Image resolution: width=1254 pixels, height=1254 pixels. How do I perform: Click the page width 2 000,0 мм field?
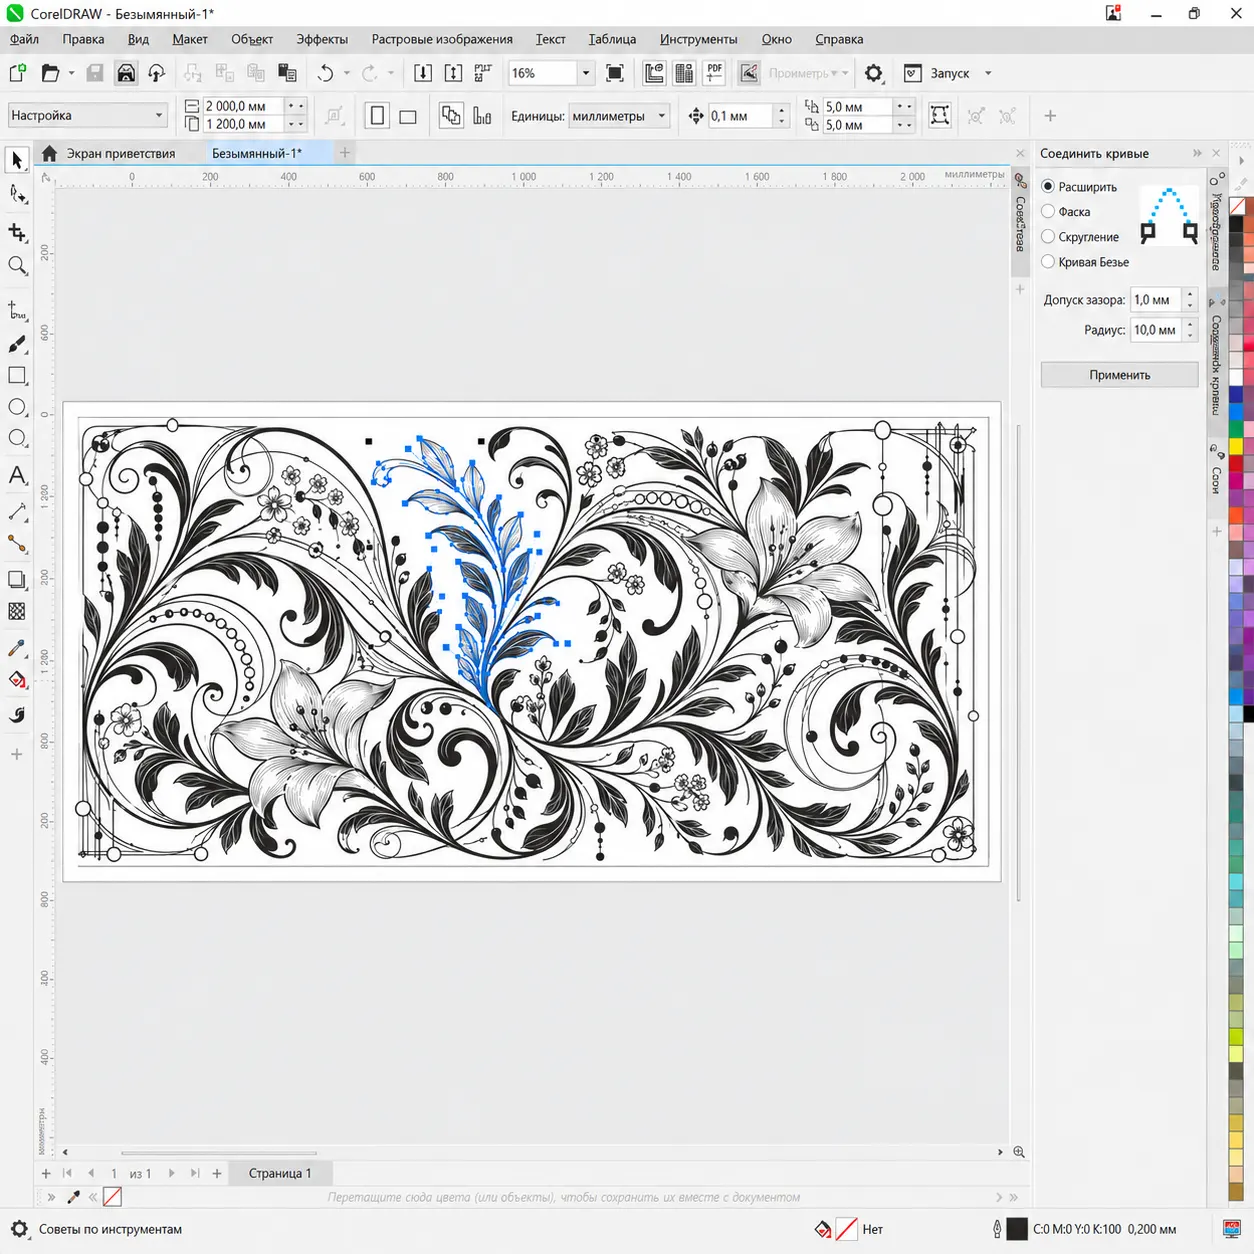[x=244, y=106]
